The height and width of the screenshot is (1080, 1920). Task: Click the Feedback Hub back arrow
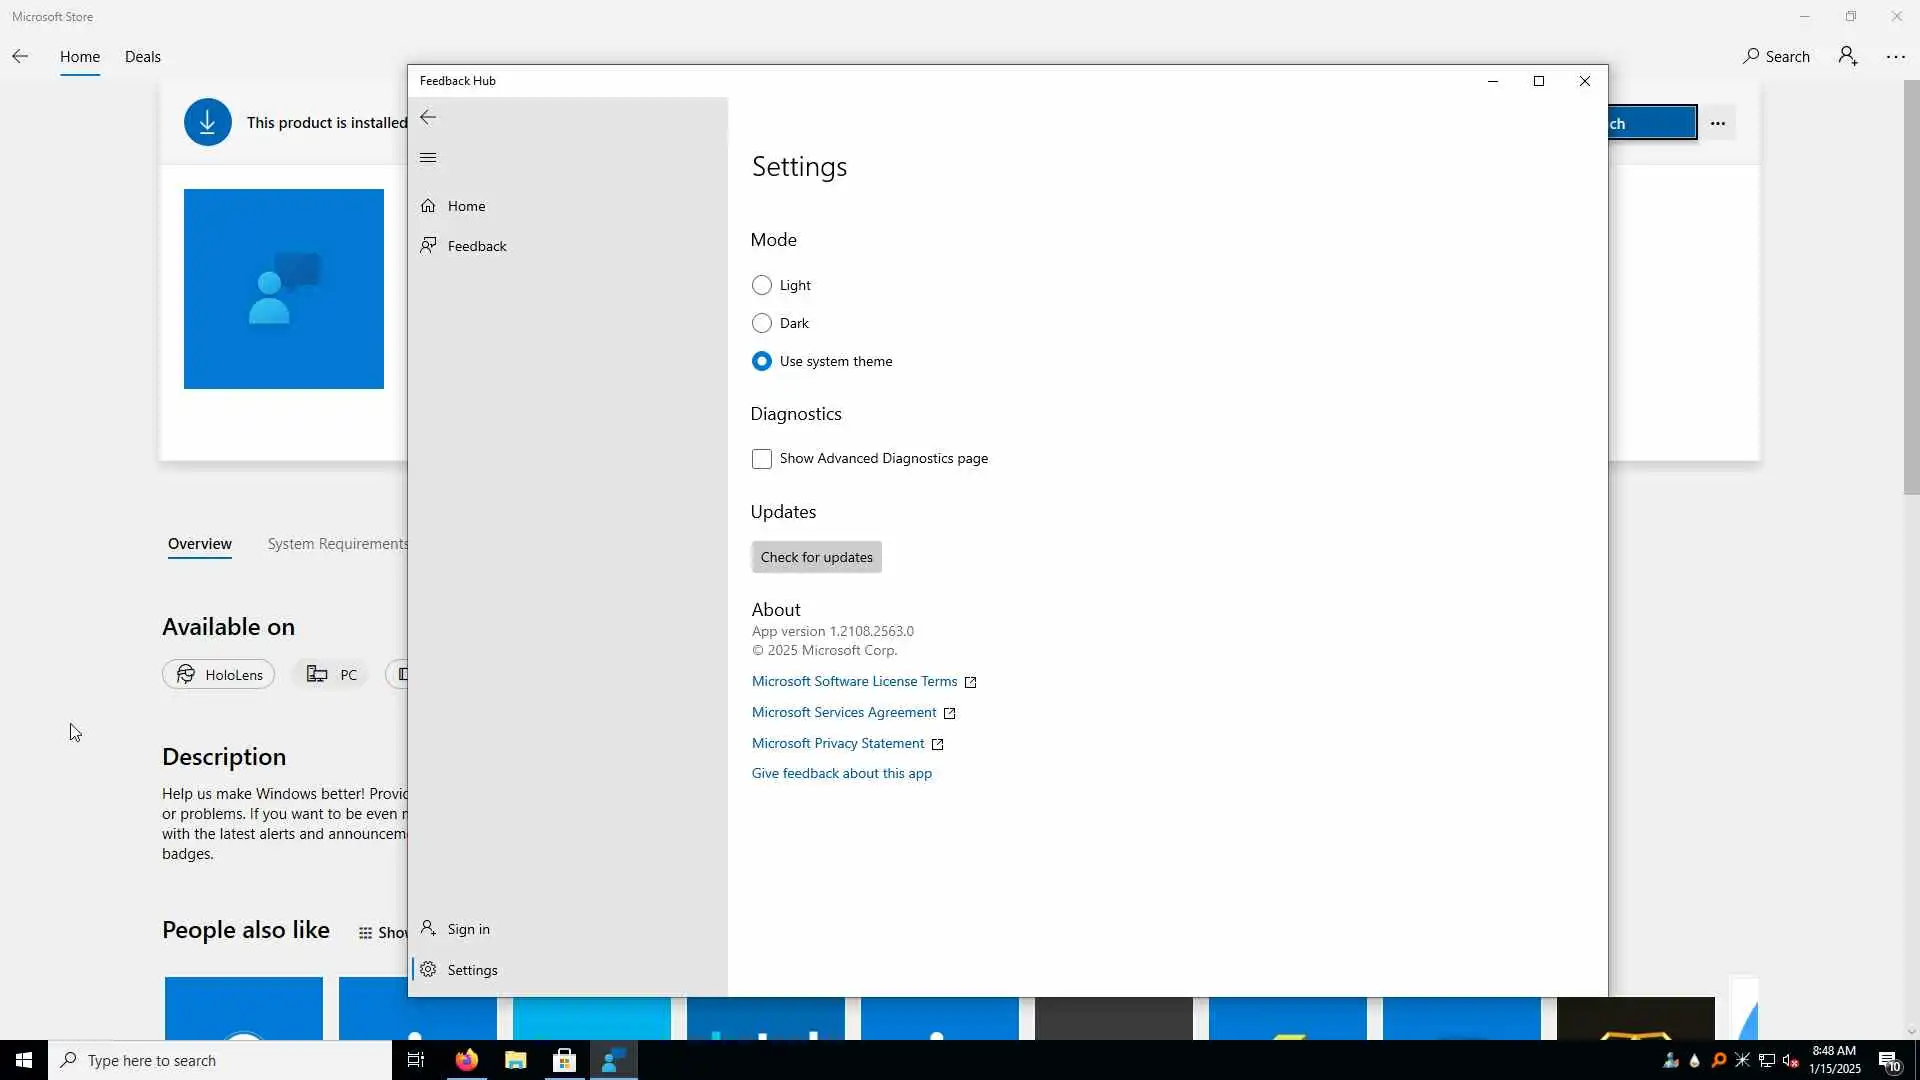[x=428, y=118]
